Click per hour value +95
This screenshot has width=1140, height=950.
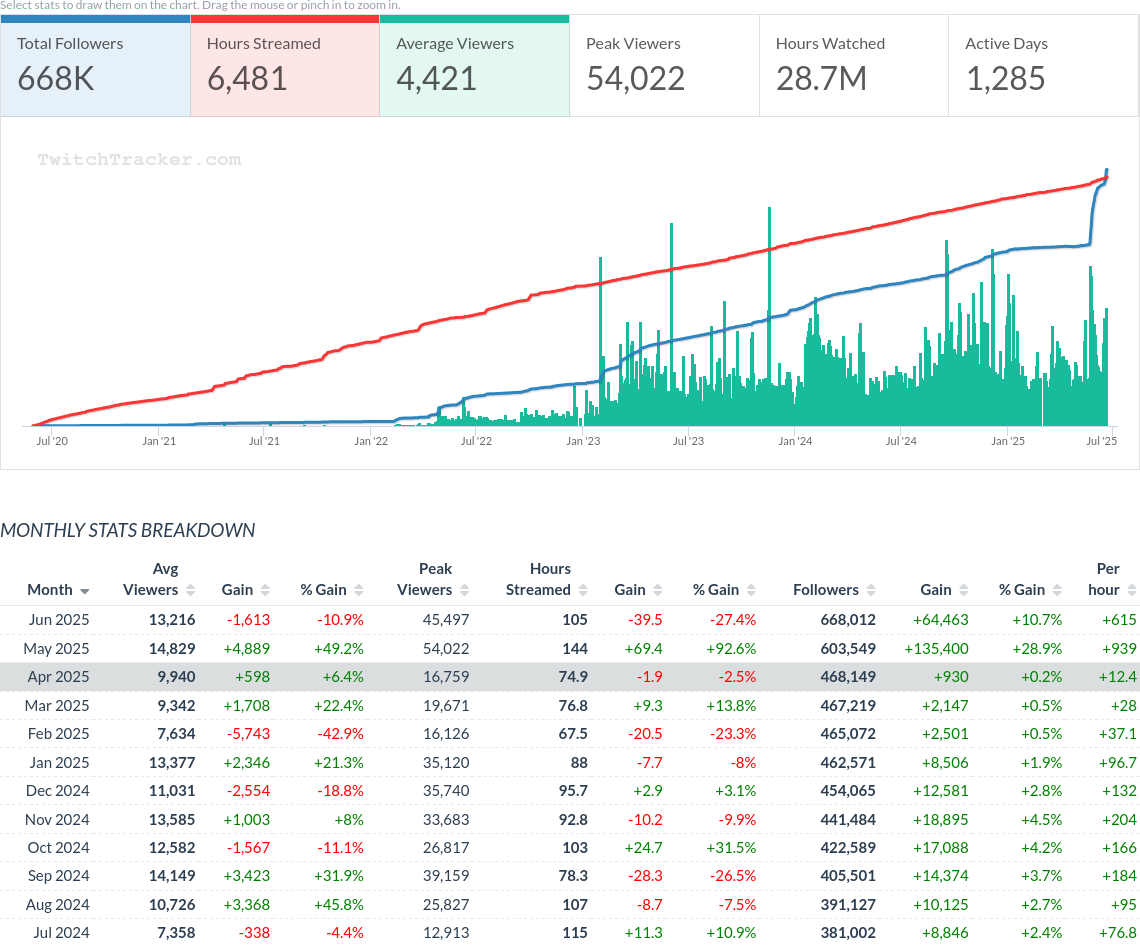click(1123, 905)
